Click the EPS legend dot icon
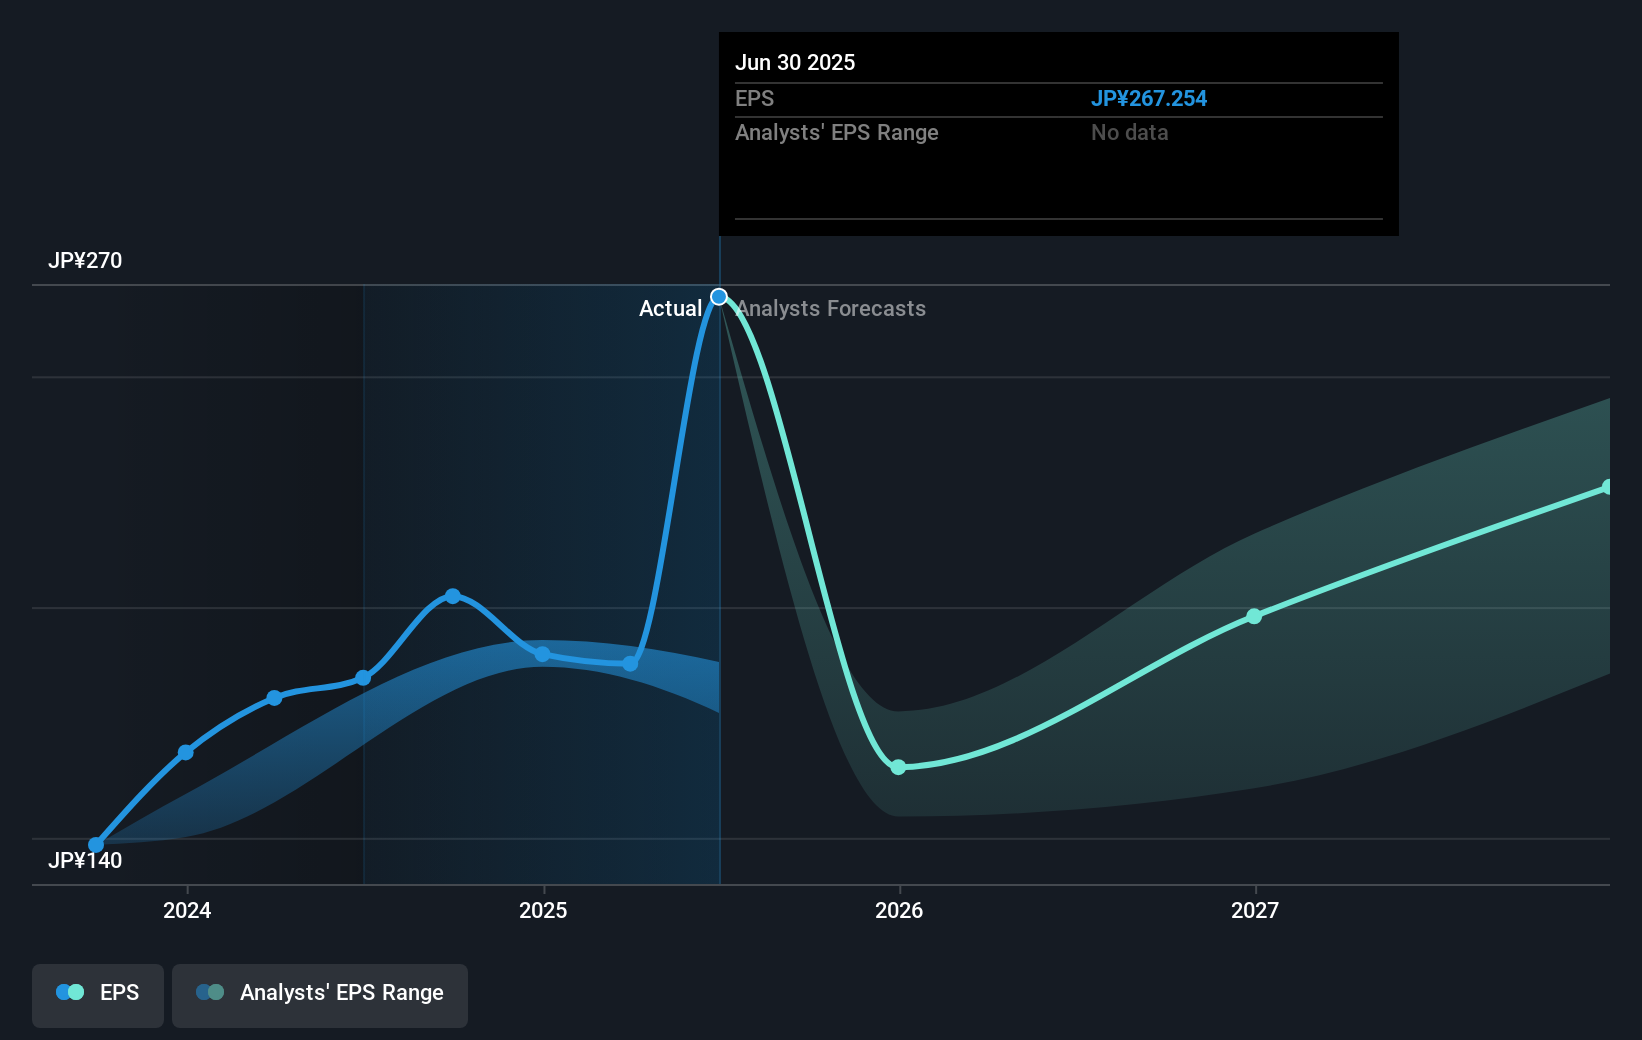 coord(68,991)
